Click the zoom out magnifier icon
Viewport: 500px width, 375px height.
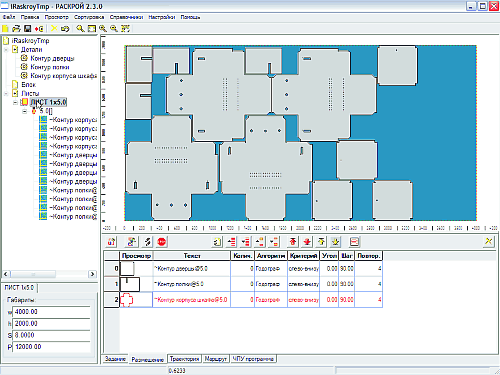click(x=114, y=29)
